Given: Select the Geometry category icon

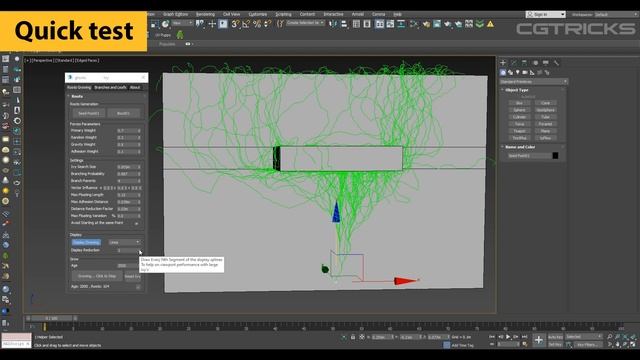Looking at the screenshot, I should 503,72.
